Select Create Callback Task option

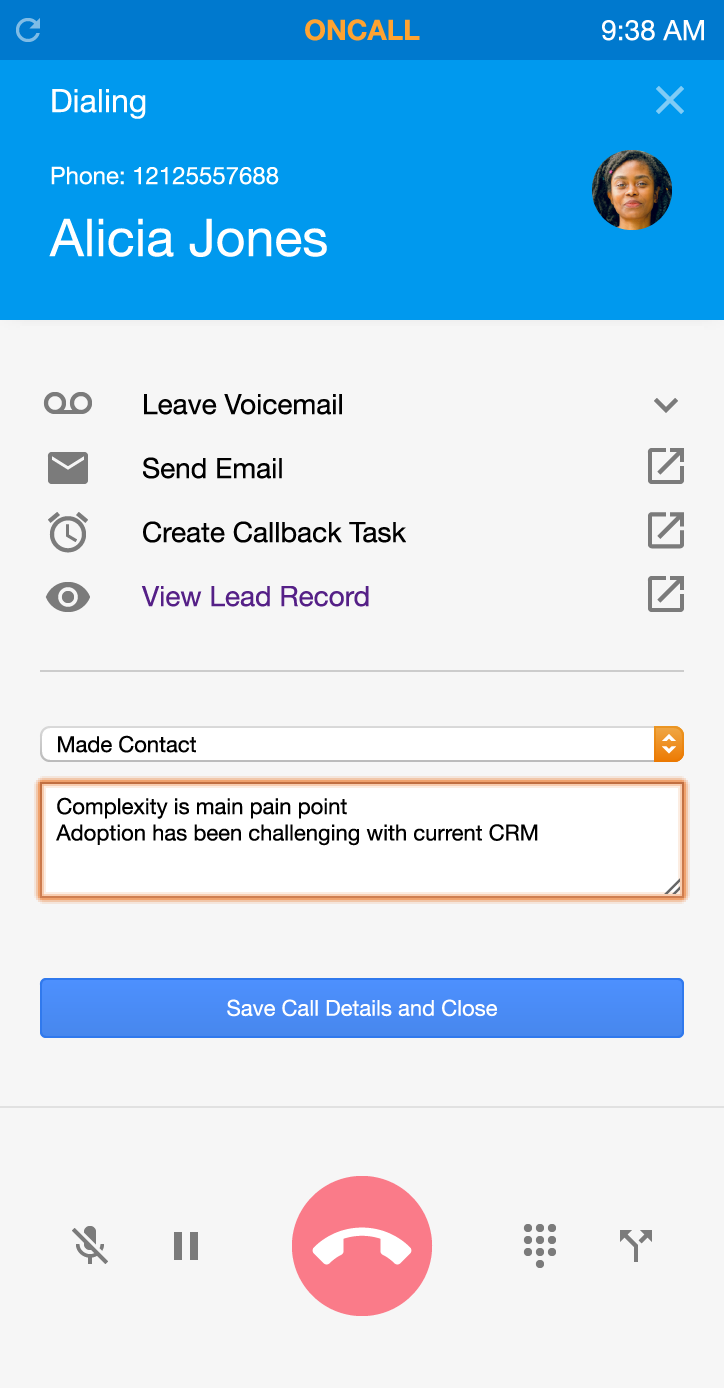point(274,533)
